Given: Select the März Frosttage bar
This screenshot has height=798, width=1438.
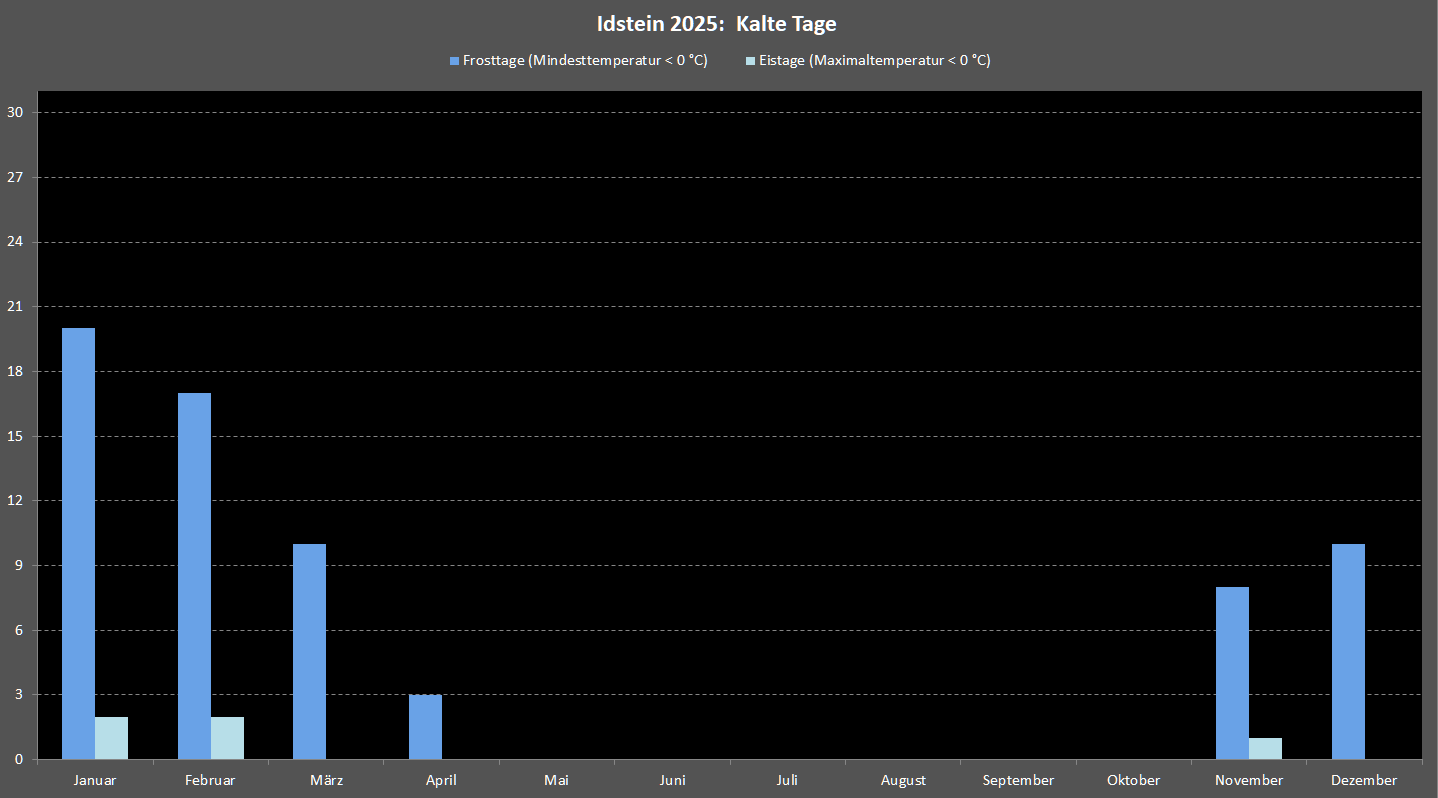Looking at the screenshot, I should pos(309,651).
